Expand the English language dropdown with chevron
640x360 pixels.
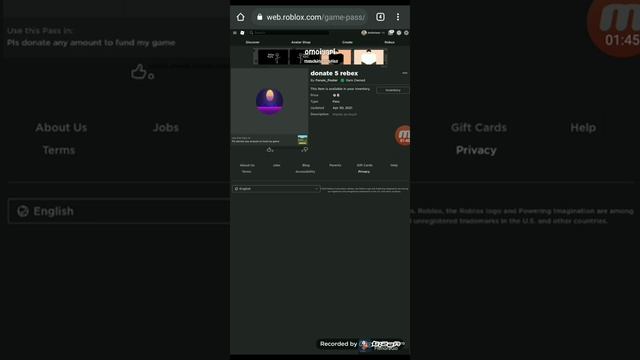pyautogui.click(x=276, y=189)
